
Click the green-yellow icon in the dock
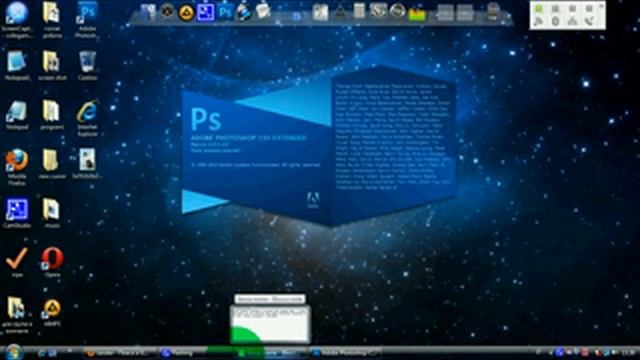pyautogui.click(x=417, y=14)
